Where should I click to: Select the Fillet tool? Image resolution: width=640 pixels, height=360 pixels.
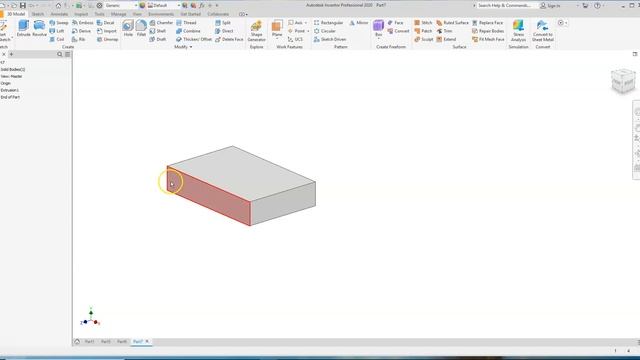click(x=141, y=28)
